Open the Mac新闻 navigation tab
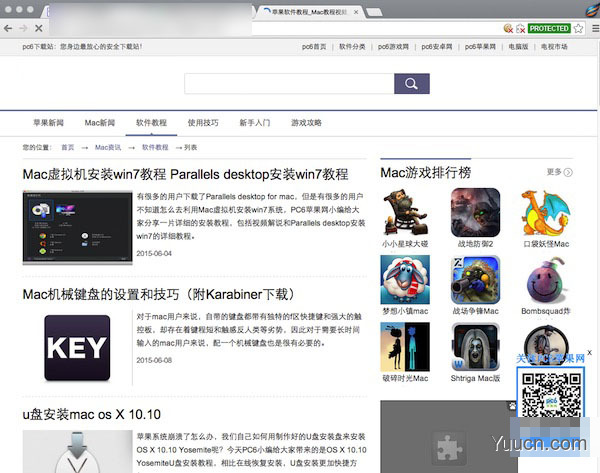Image resolution: width=600 pixels, height=473 pixels. [100, 123]
